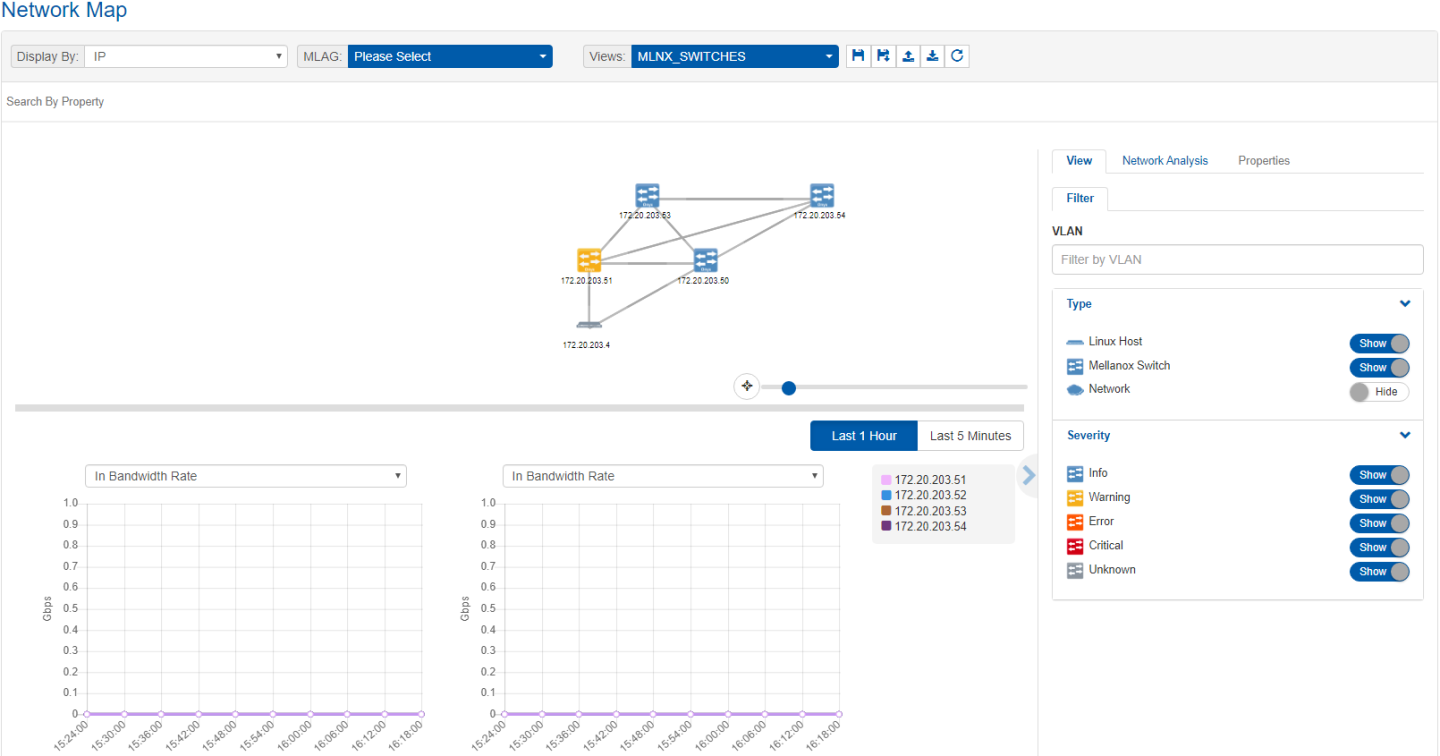The image size is (1440, 756).
Task: Open the Display By dropdown
Action: (186, 57)
